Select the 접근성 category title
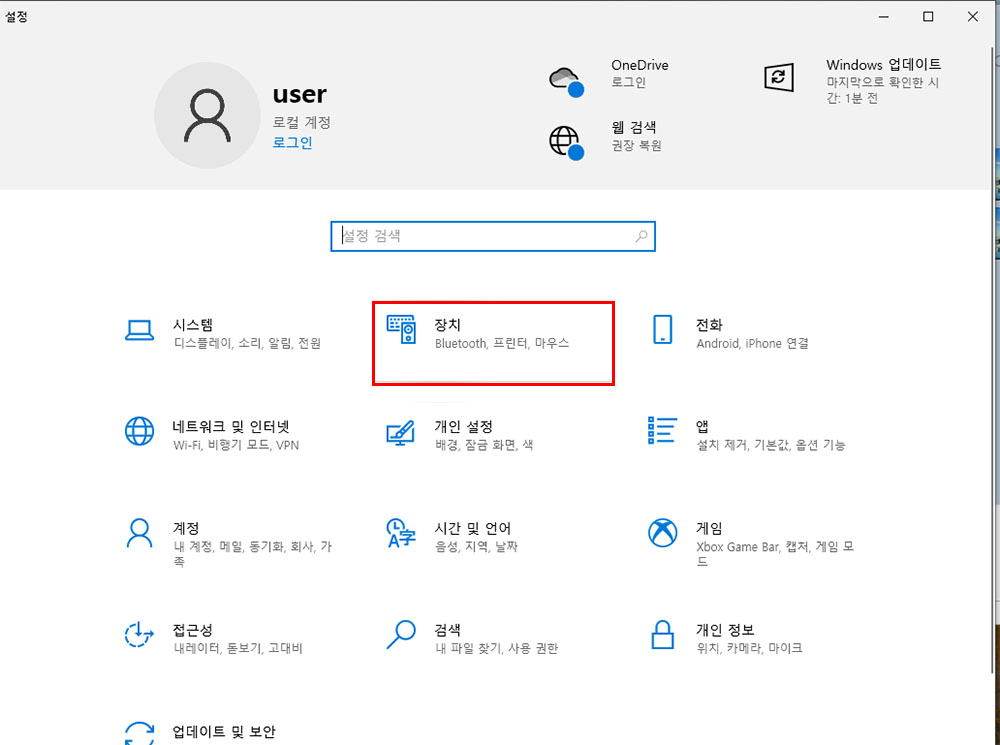1000x745 pixels. point(193,630)
